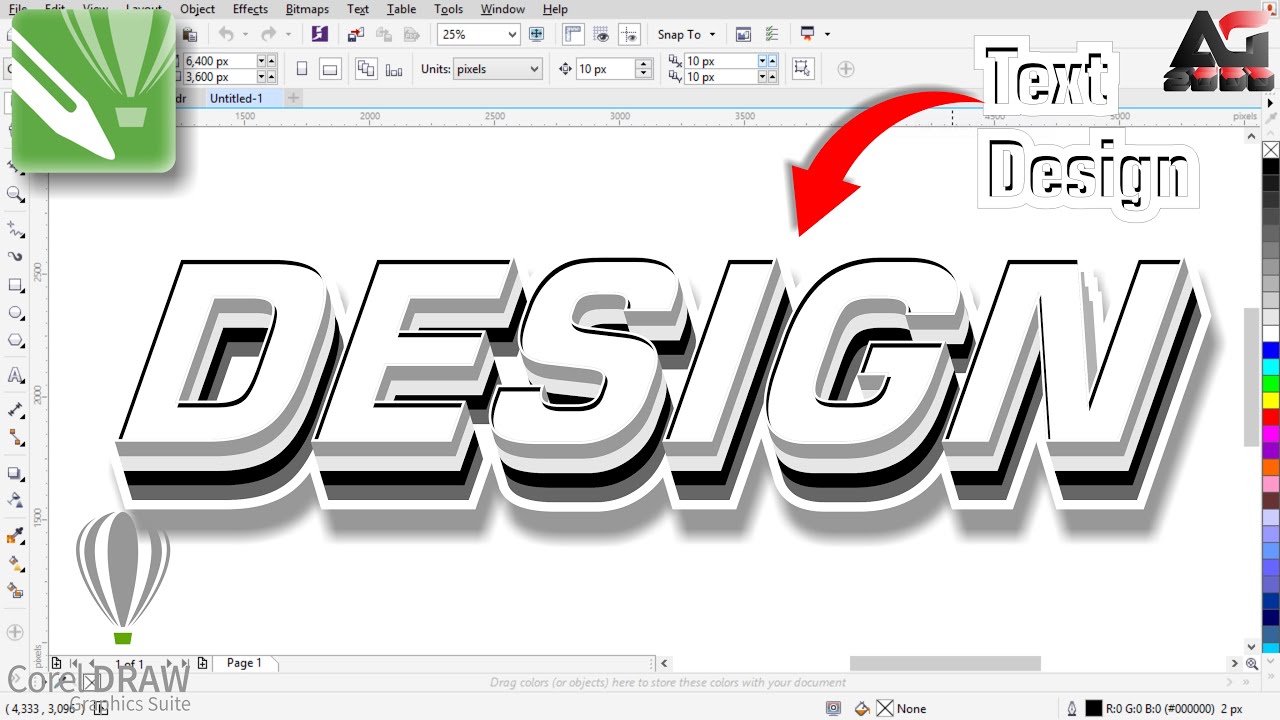
Task: Set Landscape page orientation
Action: coord(330,69)
